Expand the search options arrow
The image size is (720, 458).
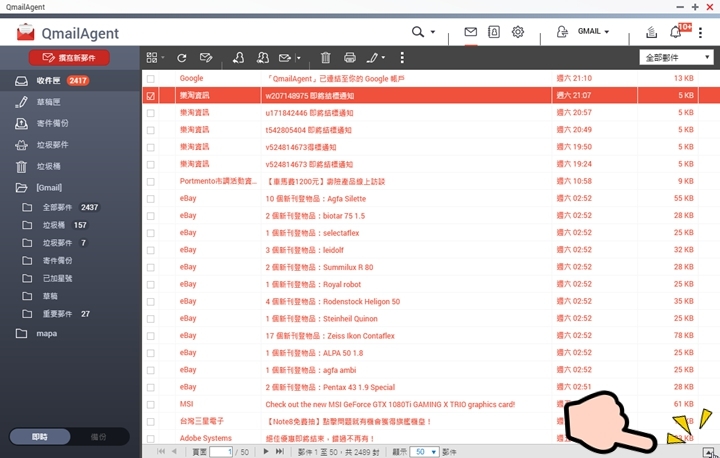click(433, 32)
